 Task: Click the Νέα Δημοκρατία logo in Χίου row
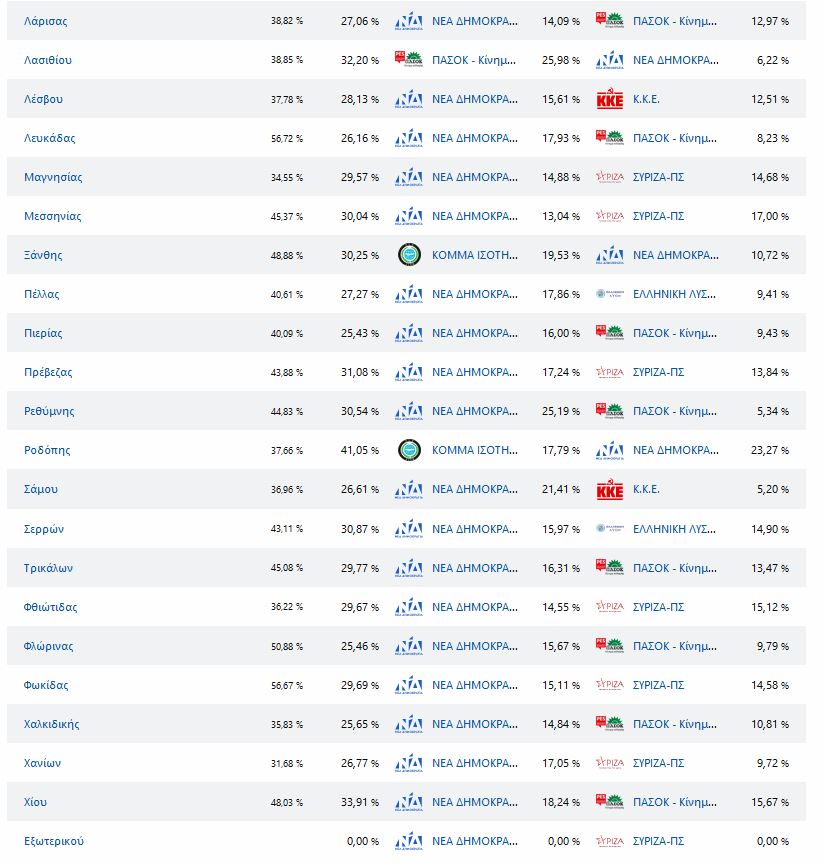click(409, 802)
